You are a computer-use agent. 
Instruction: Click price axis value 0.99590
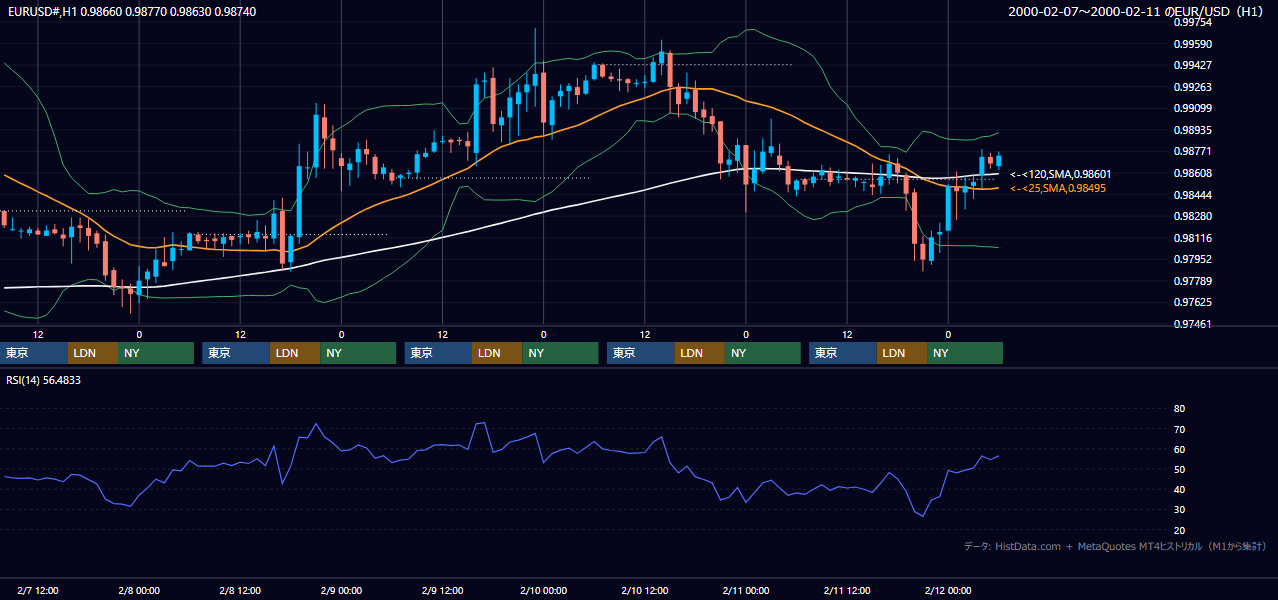(1192, 44)
